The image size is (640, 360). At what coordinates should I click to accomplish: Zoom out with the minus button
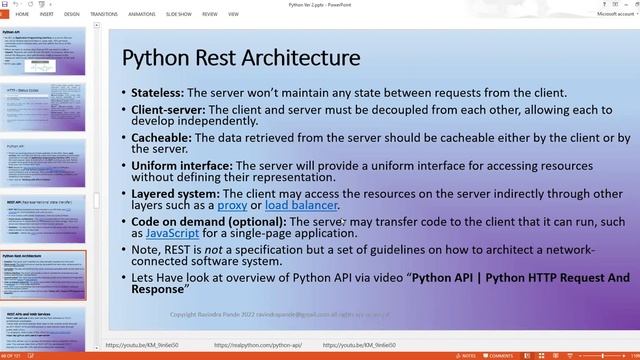point(580,356)
